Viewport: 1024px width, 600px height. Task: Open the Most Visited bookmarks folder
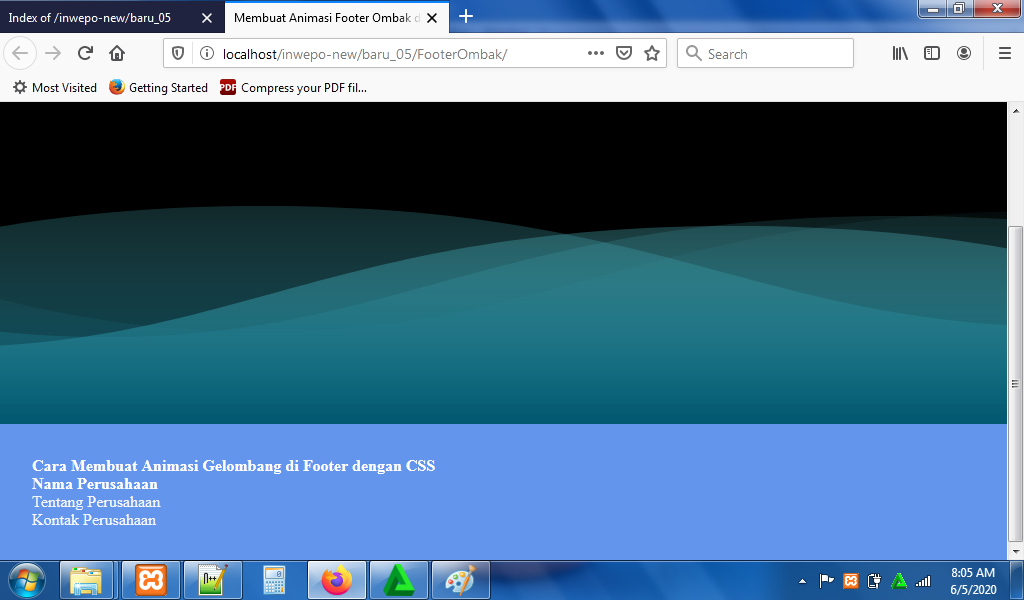[55, 87]
